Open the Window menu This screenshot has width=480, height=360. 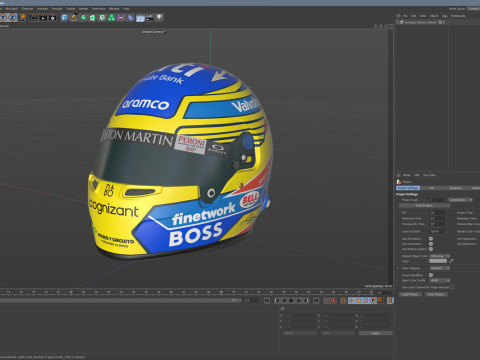point(114,9)
